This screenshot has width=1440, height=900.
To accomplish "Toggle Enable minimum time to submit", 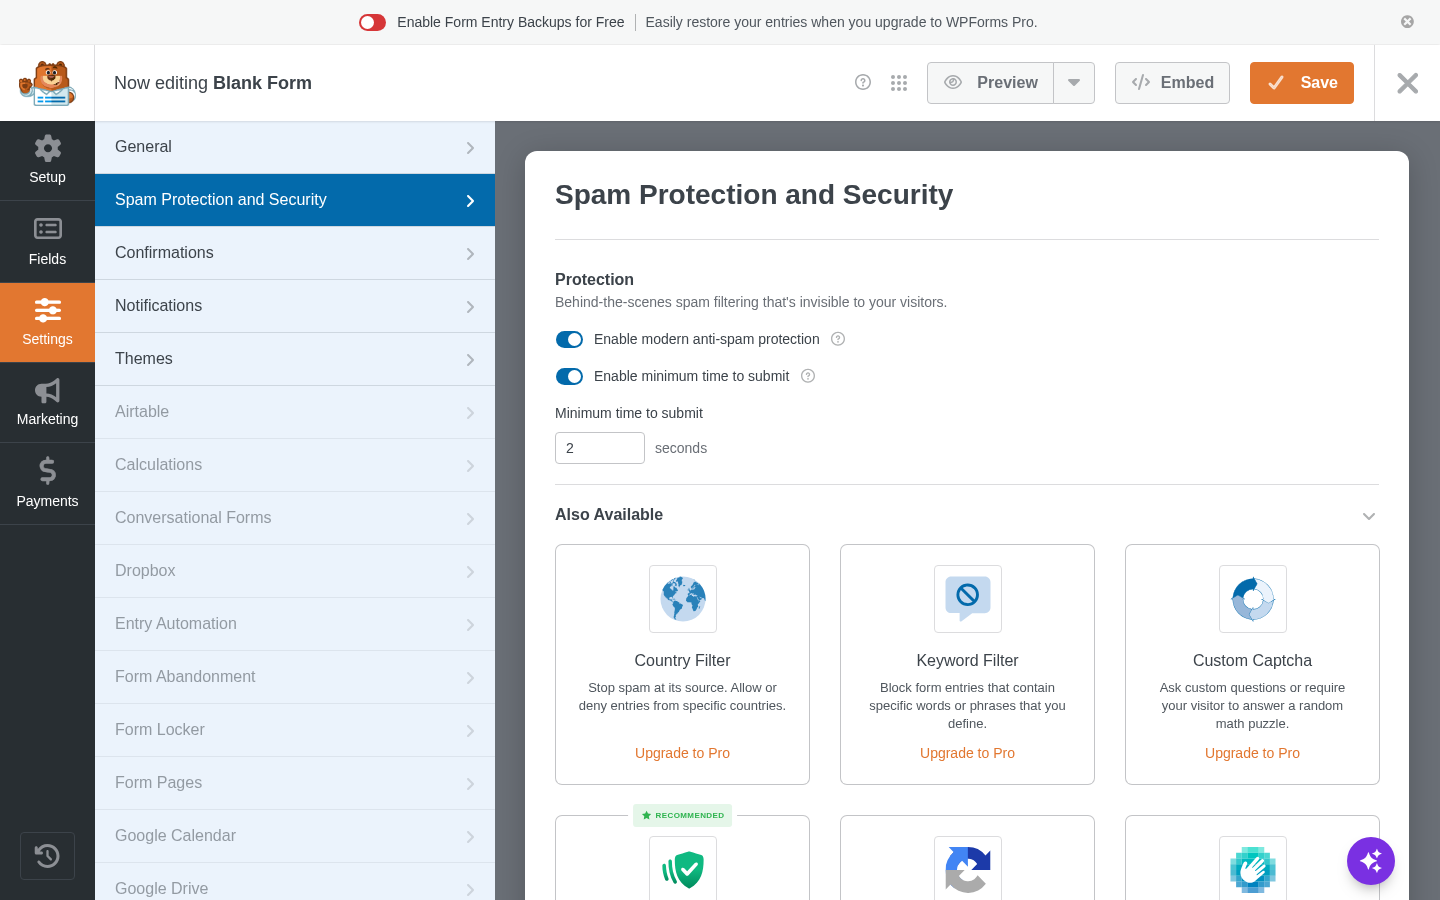I will 569,376.
